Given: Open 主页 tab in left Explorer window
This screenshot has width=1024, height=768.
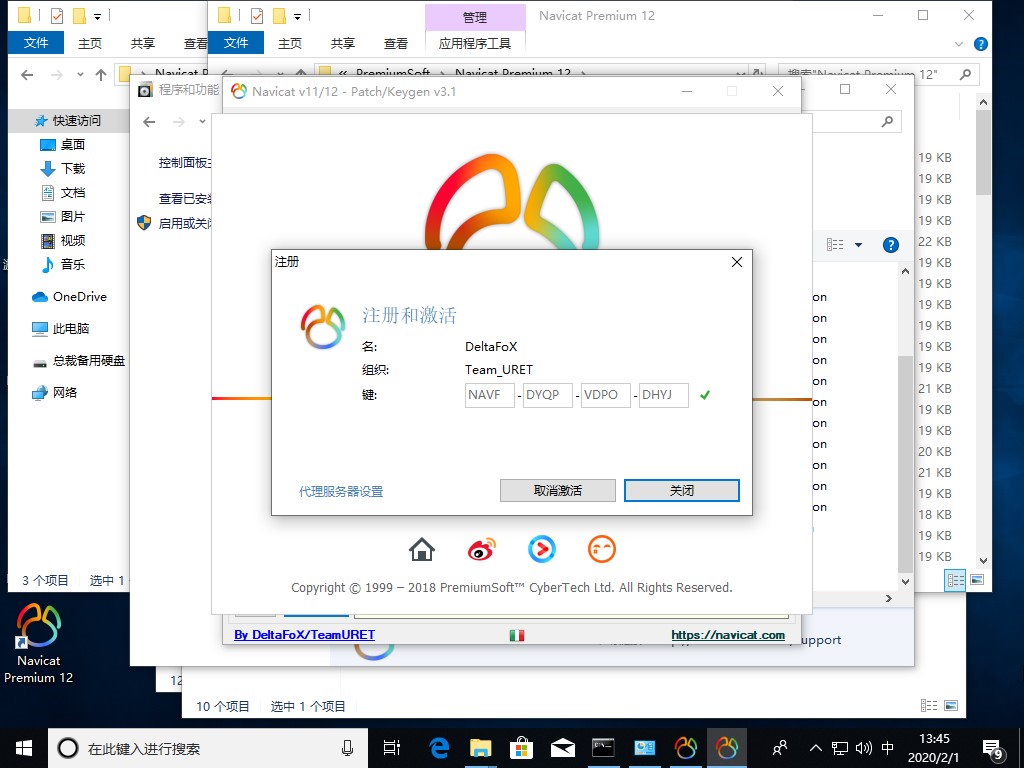Looking at the screenshot, I should click(x=90, y=43).
